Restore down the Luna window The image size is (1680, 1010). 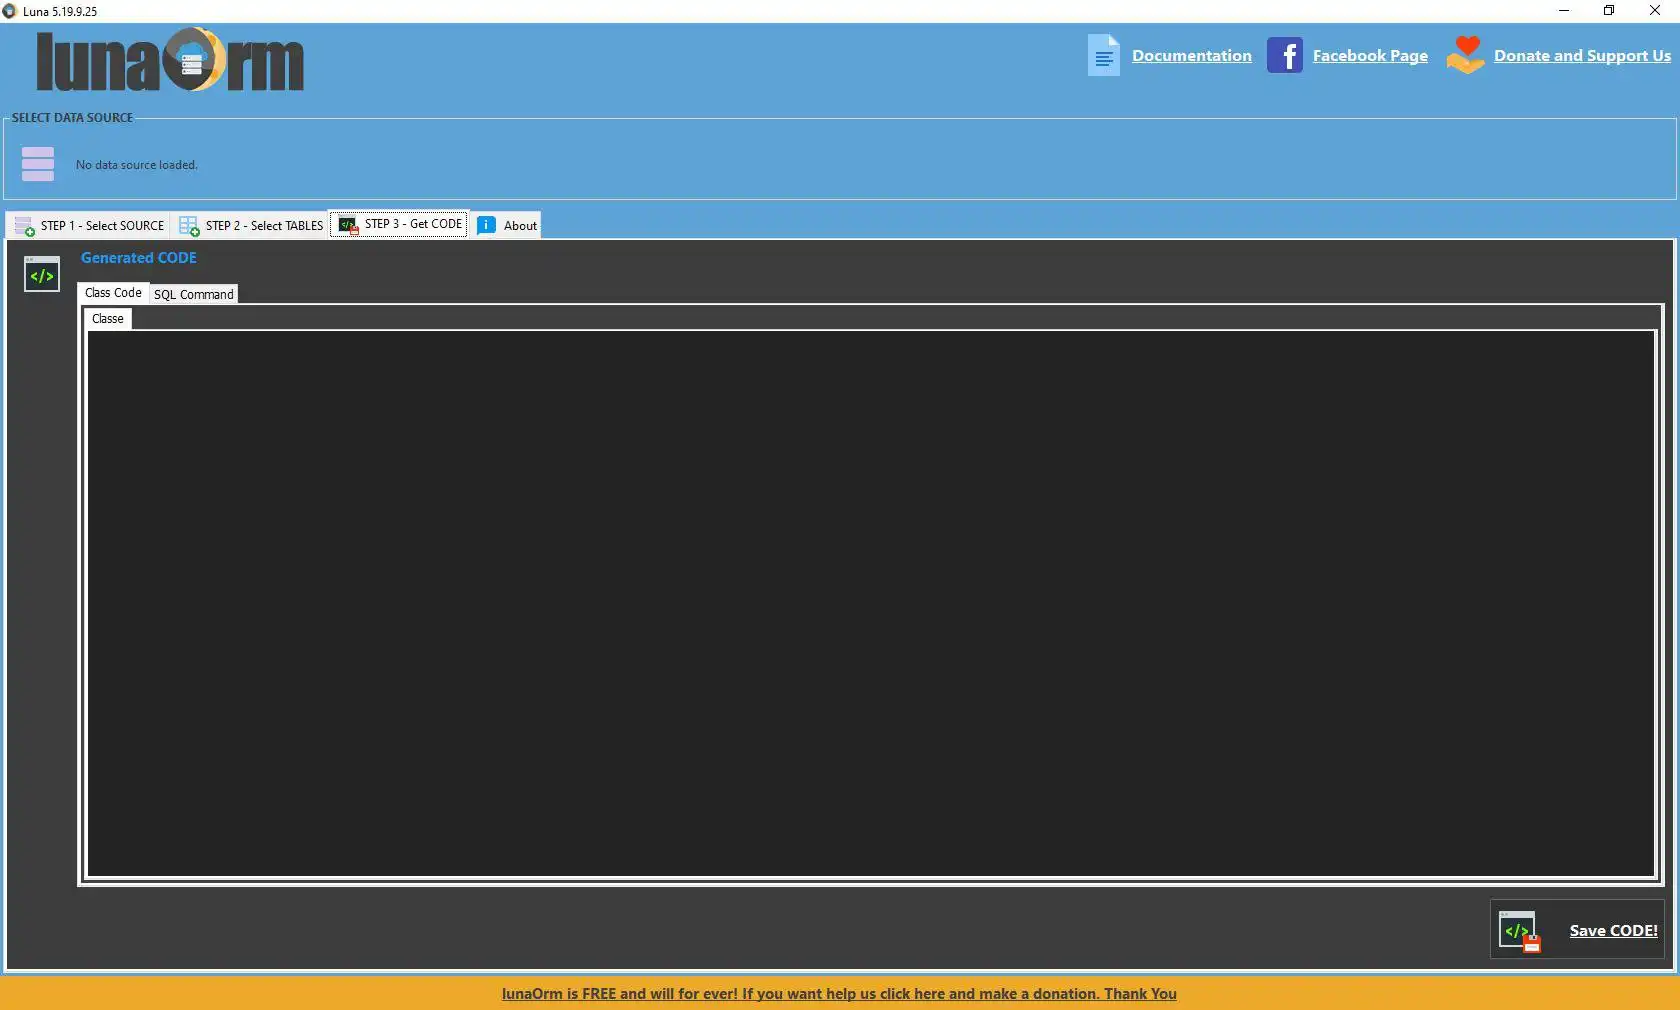click(x=1609, y=11)
